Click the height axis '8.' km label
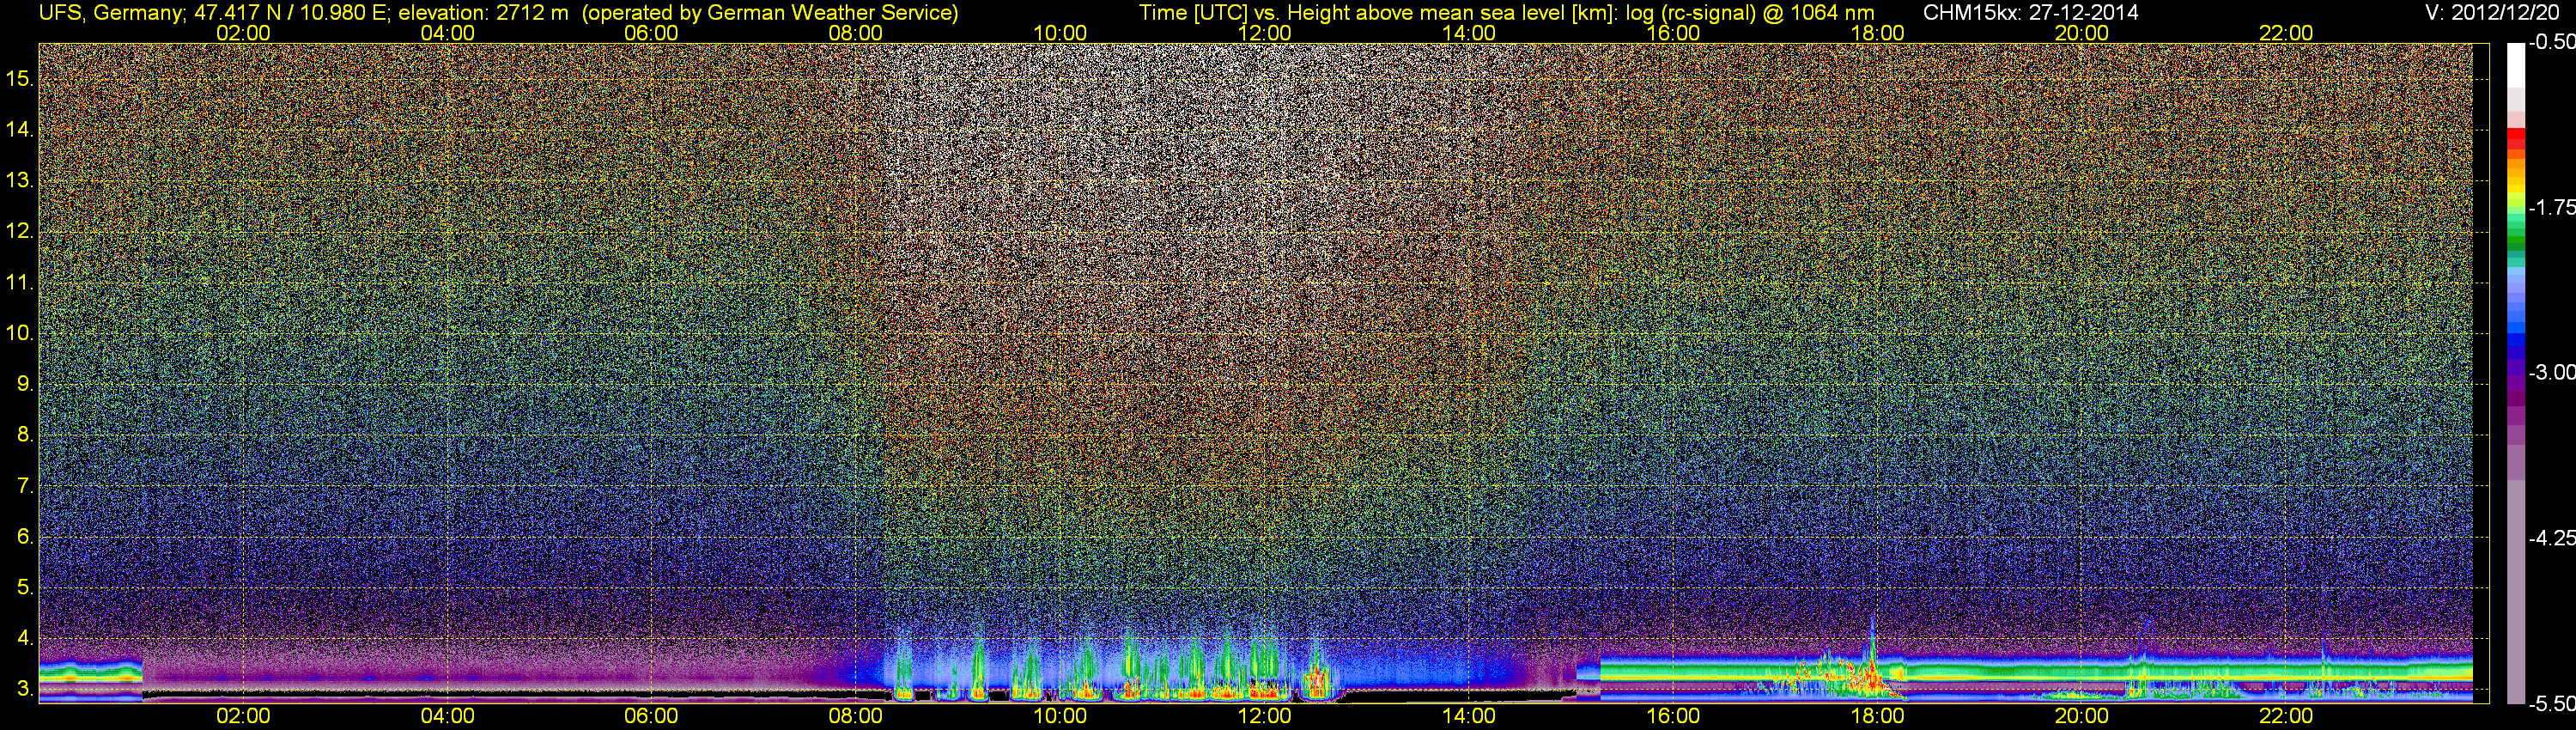The image size is (2576, 730). pyautogui.click(x=25, y=435)
